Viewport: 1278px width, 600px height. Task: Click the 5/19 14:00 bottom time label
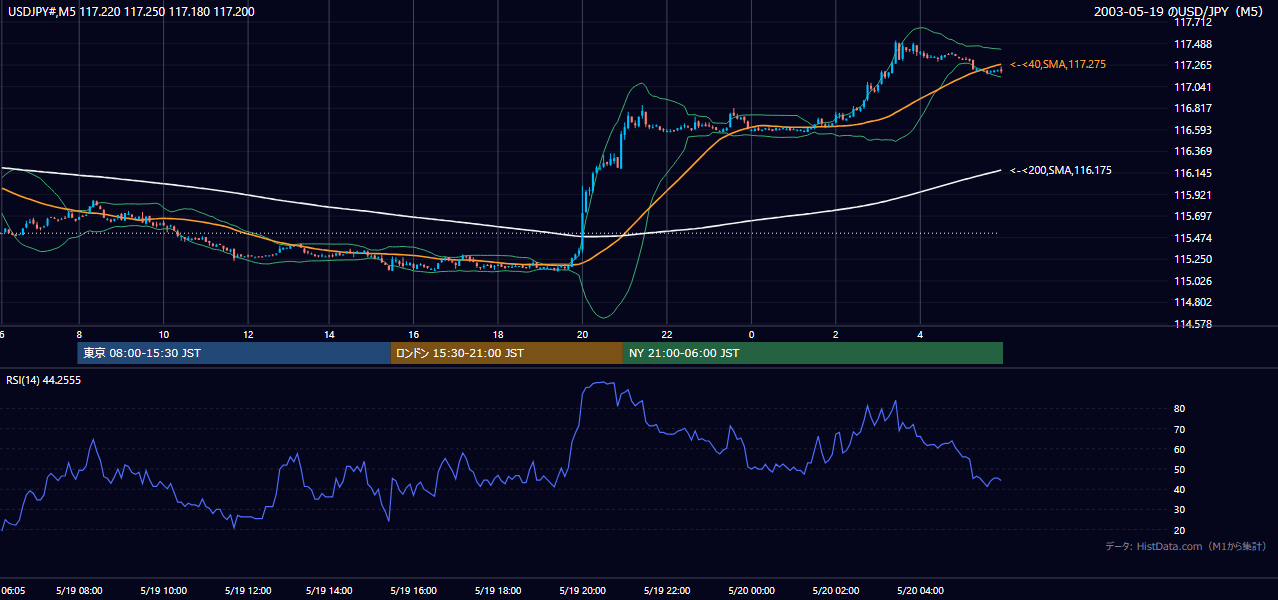tap(331, 590)
